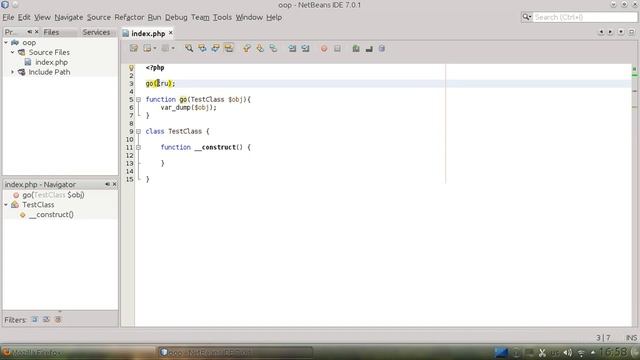The image size is (640, 360).
Task: Open the Forward history dropdown arrow
Action: point(173,49)
